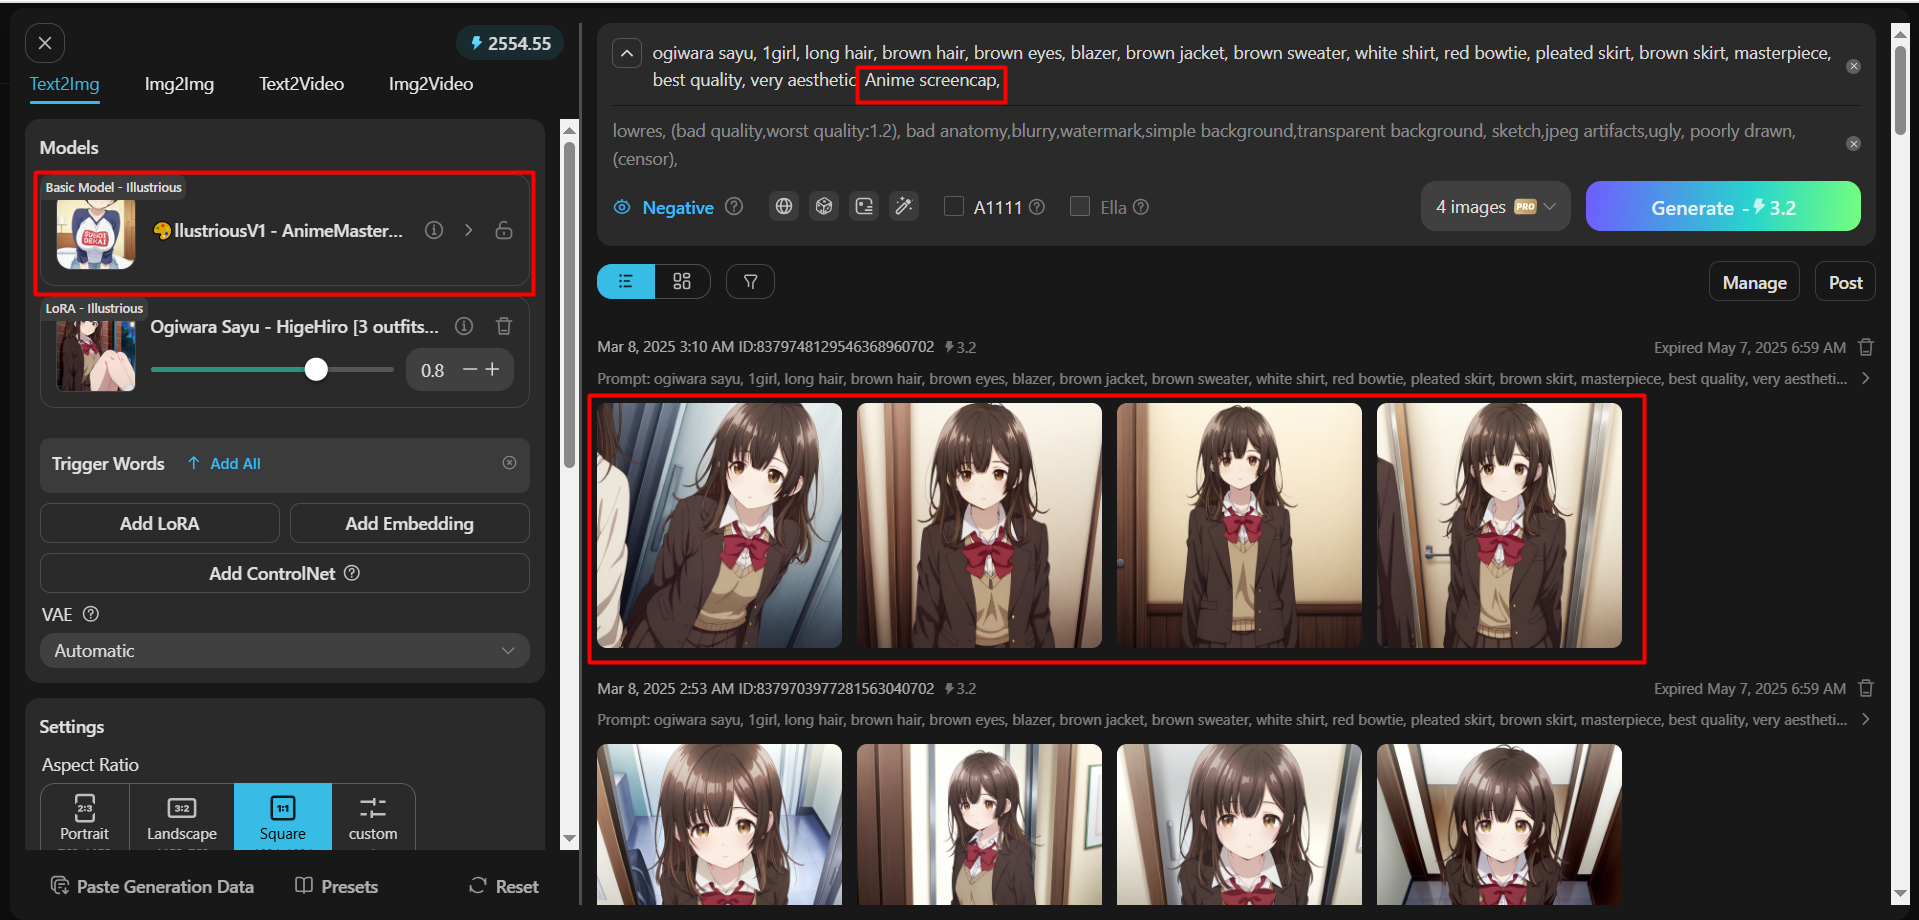Image resolution: width=1919 pixels, height=920 pixels.
Task: Reset the generation settings
Action: (504, 886)
